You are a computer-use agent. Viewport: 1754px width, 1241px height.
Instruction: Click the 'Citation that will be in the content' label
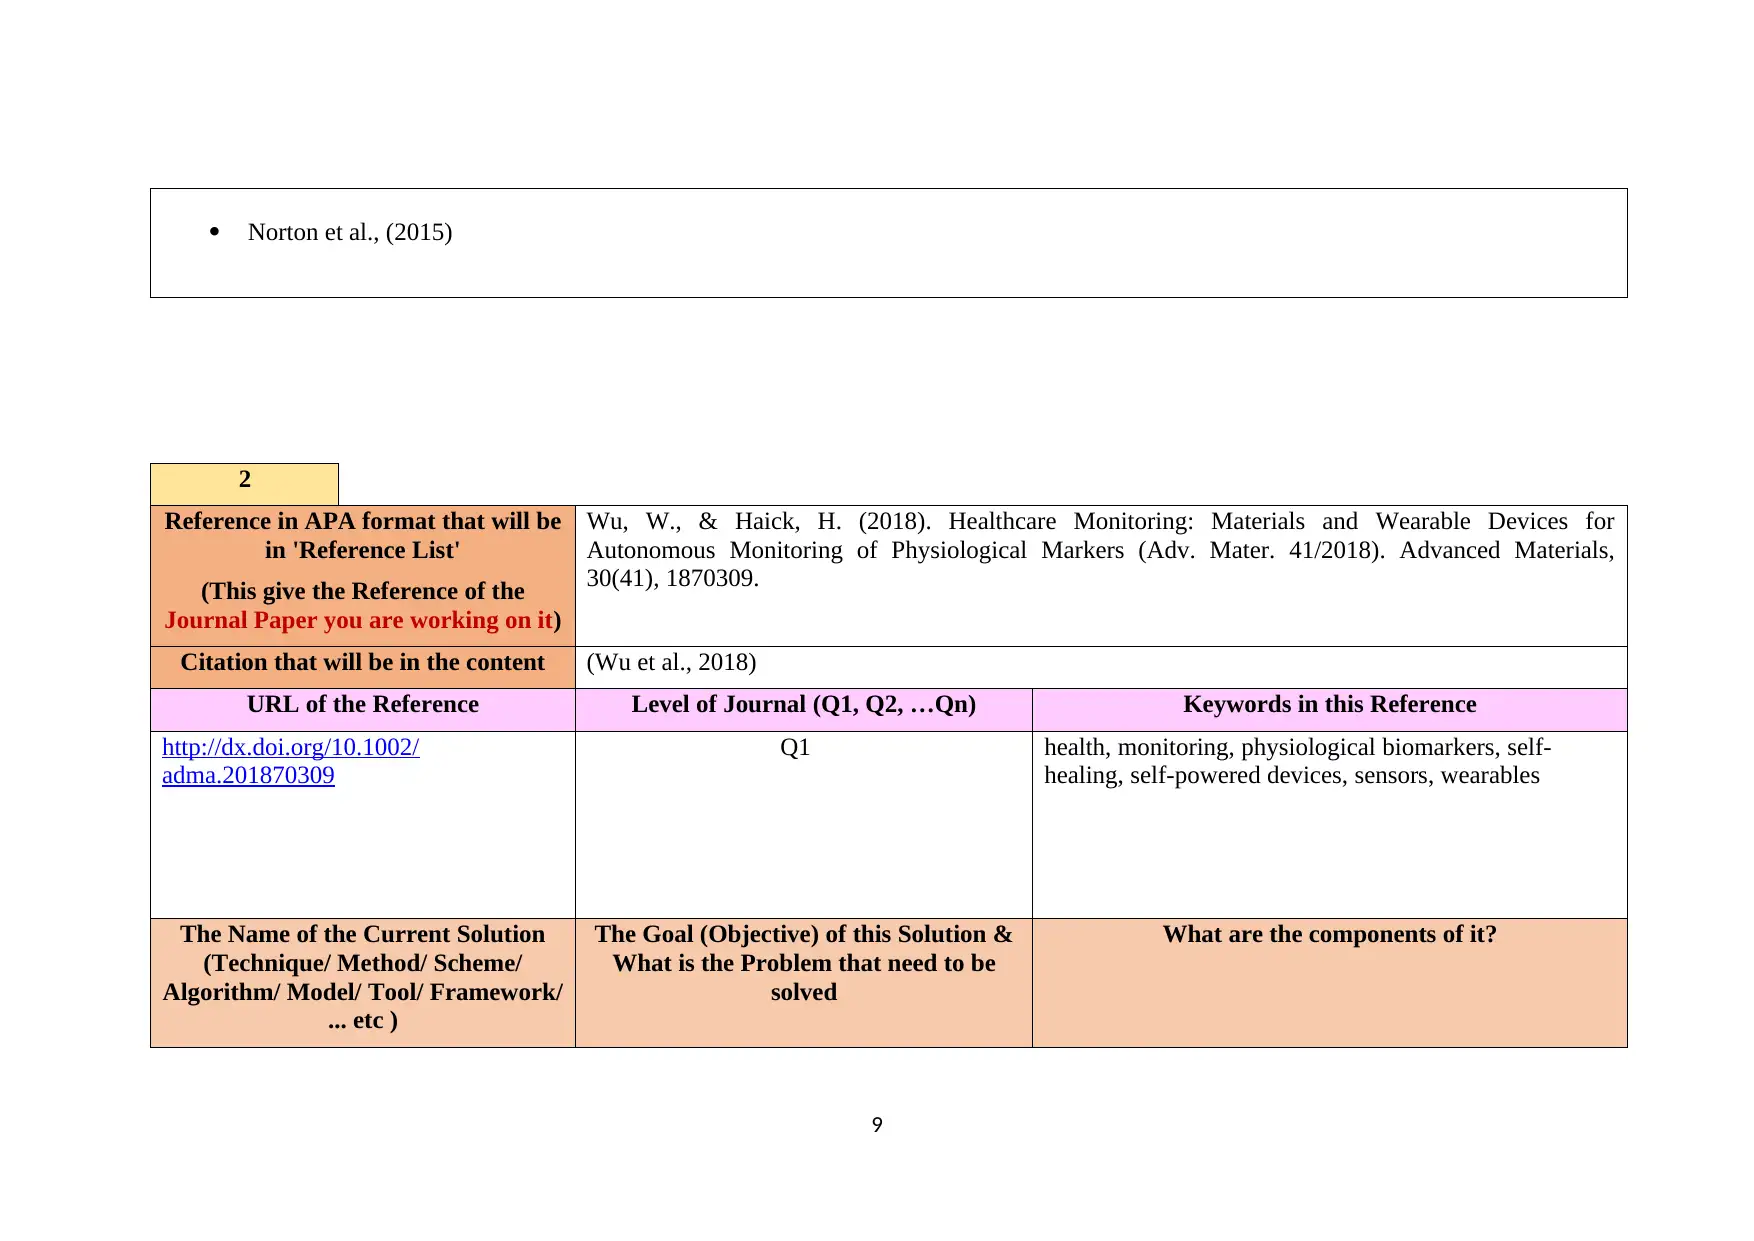363,662
